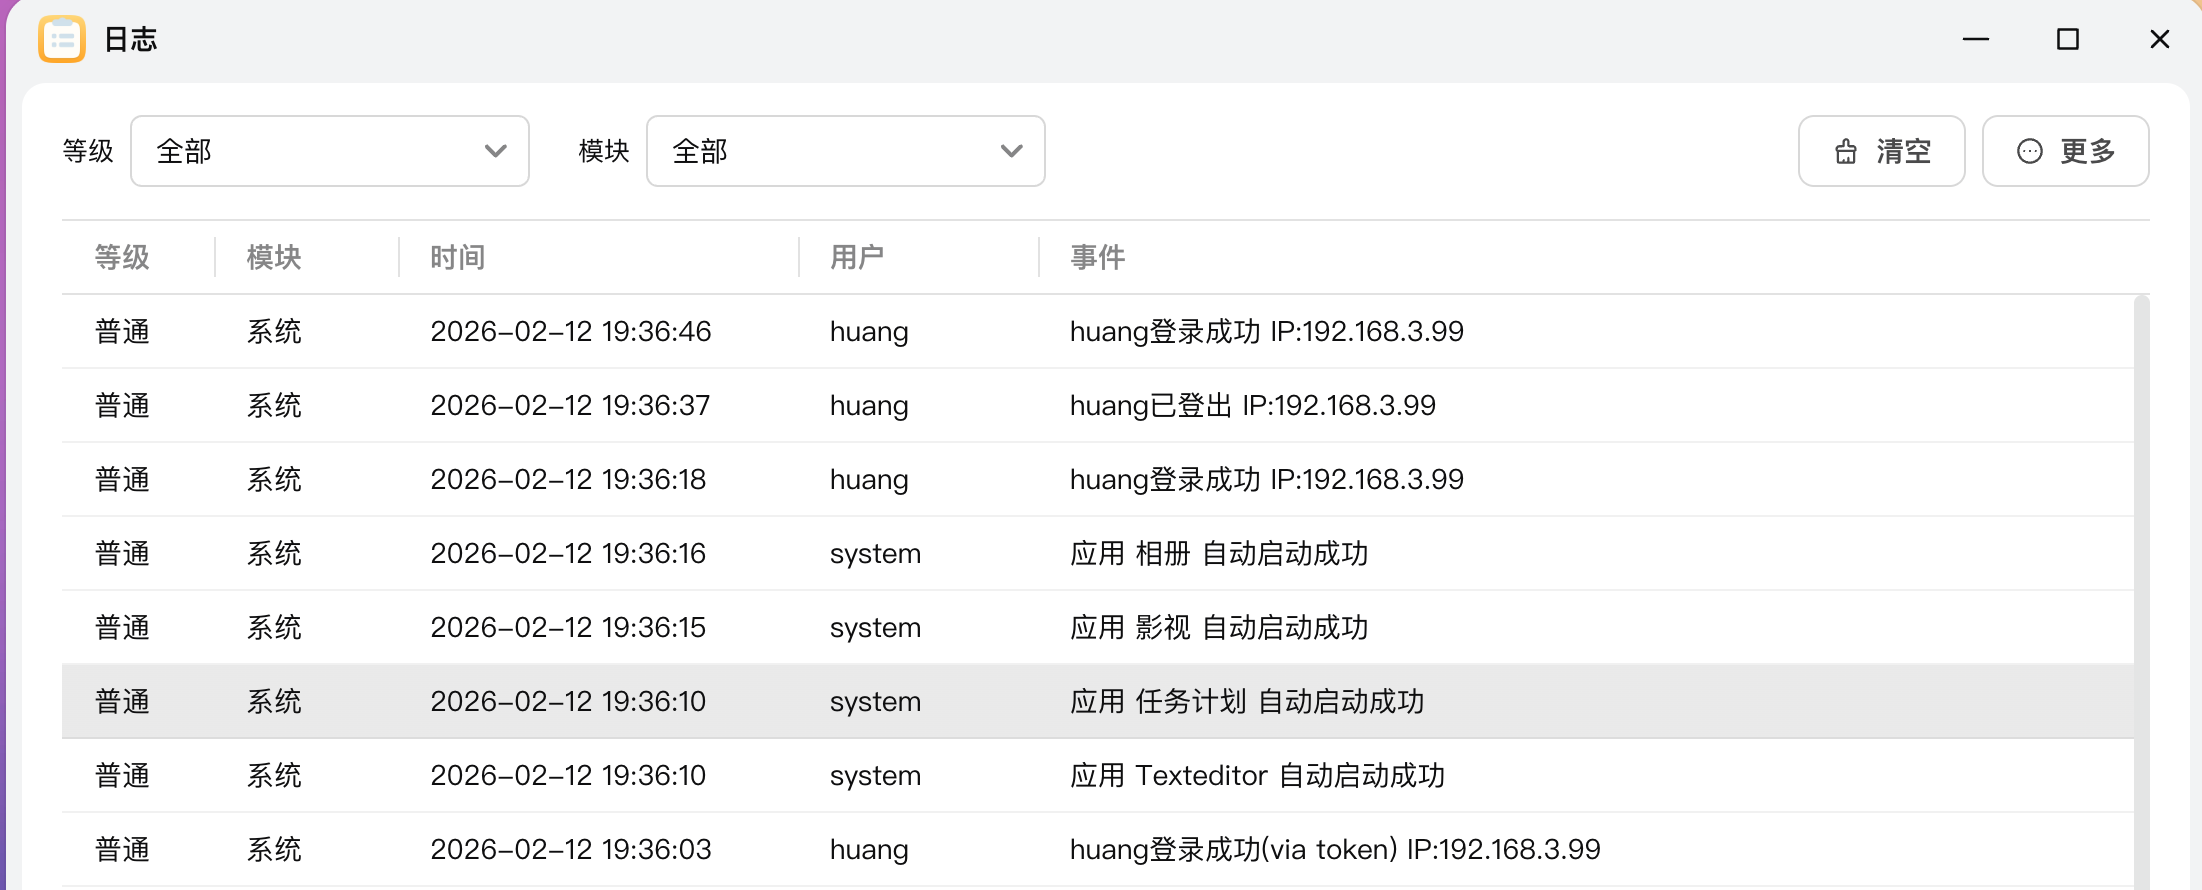
Task: Click the vertical scrollbar of log list
Action: (2141, 590)
